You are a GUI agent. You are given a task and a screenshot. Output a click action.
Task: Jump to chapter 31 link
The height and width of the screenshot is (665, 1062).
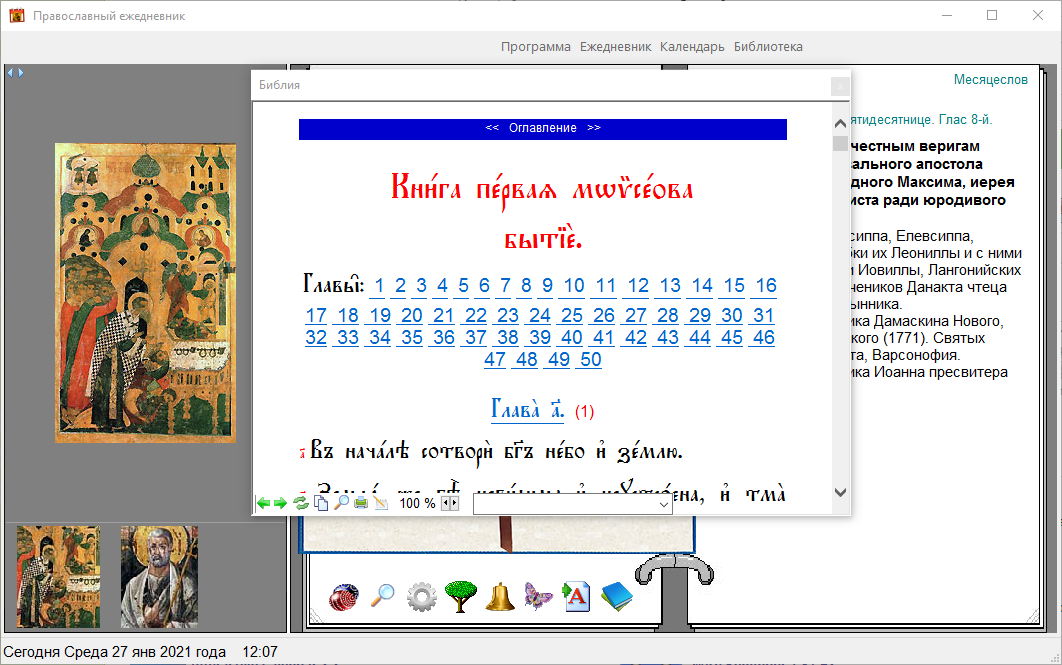click(763, 316)
